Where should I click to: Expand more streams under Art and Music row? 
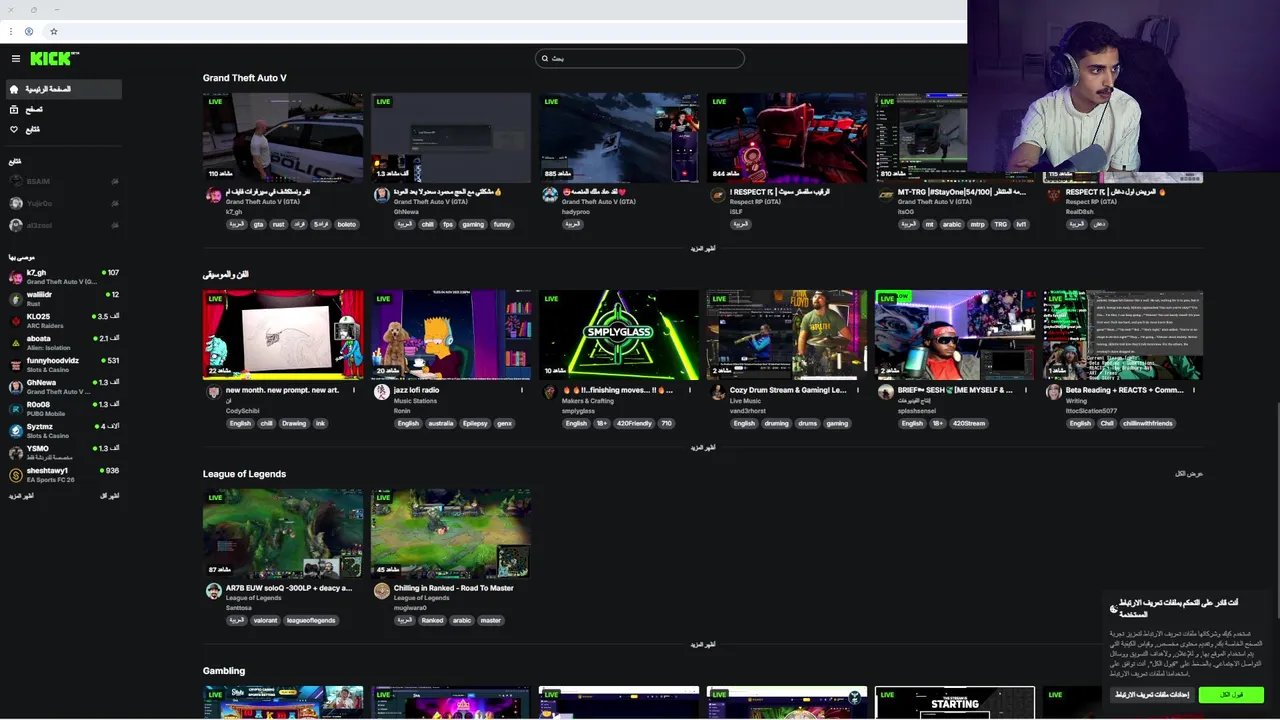pos(703,447)
